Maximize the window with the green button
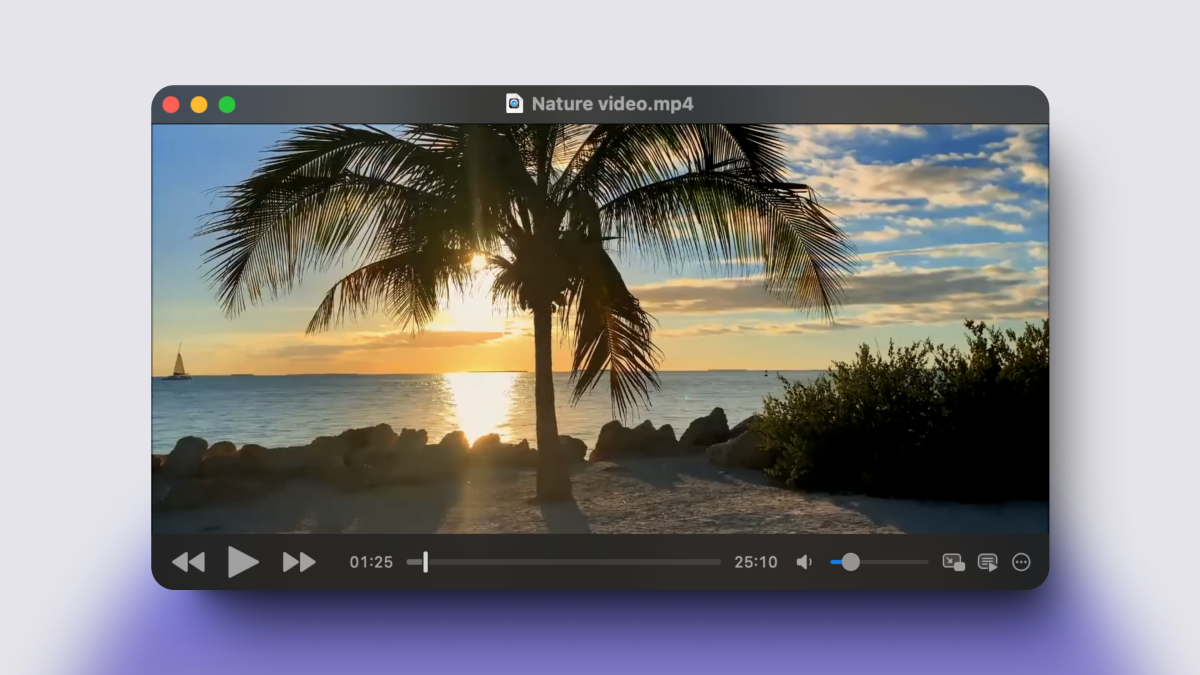Screen dimensions: 1200x675 tap(227, 104)
